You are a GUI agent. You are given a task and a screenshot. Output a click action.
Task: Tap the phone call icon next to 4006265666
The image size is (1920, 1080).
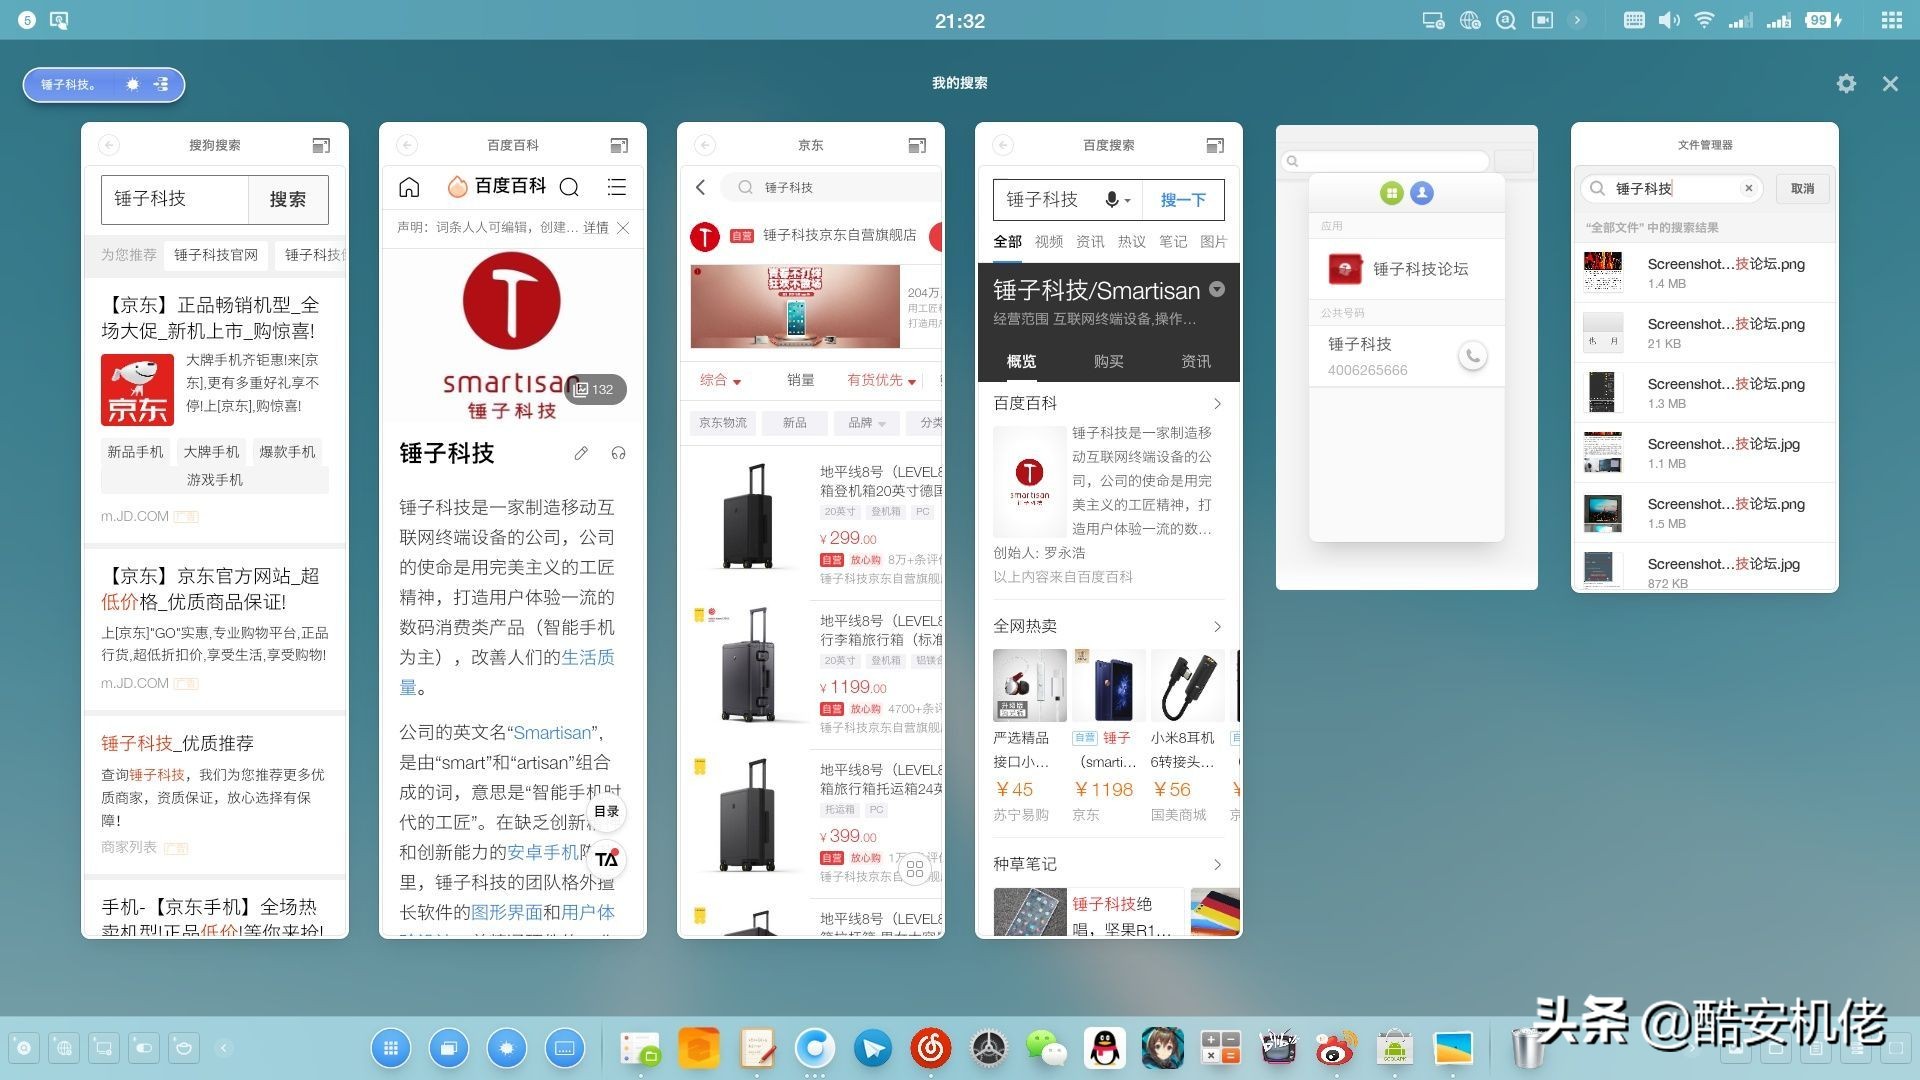click(1471, 354)
